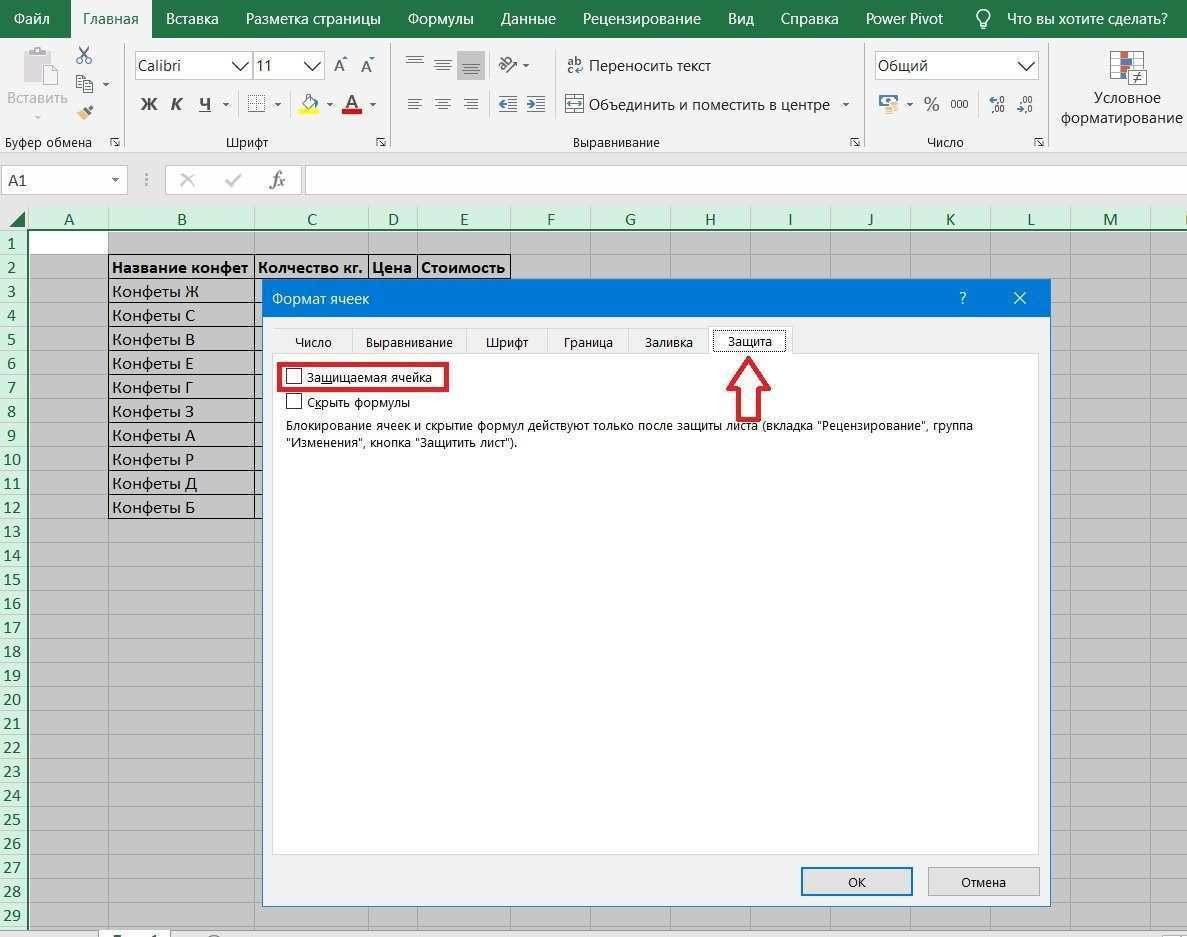This screenshot has width=1187, height=937.
Task: Apply bold formatting with the Ж icon
Action: click(x=149, y=103)
